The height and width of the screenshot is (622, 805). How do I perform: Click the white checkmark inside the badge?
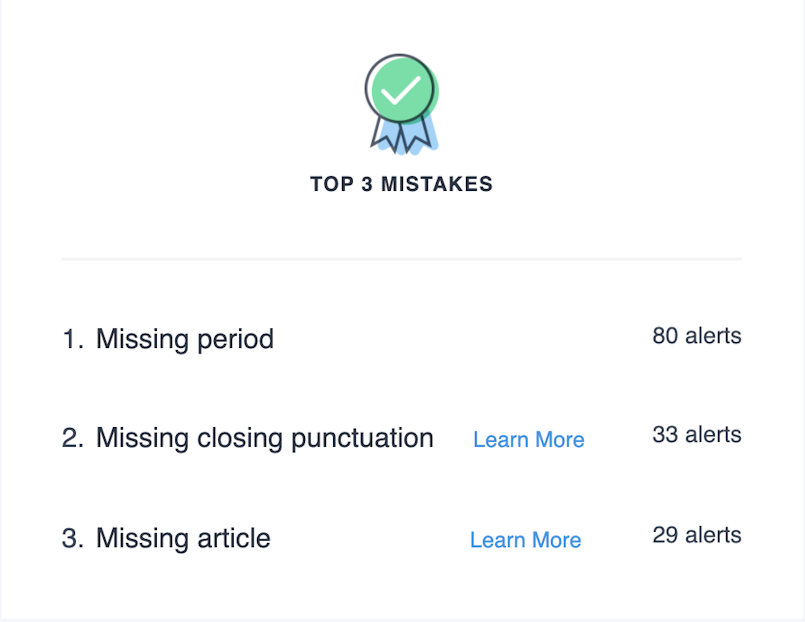point(400,90)
